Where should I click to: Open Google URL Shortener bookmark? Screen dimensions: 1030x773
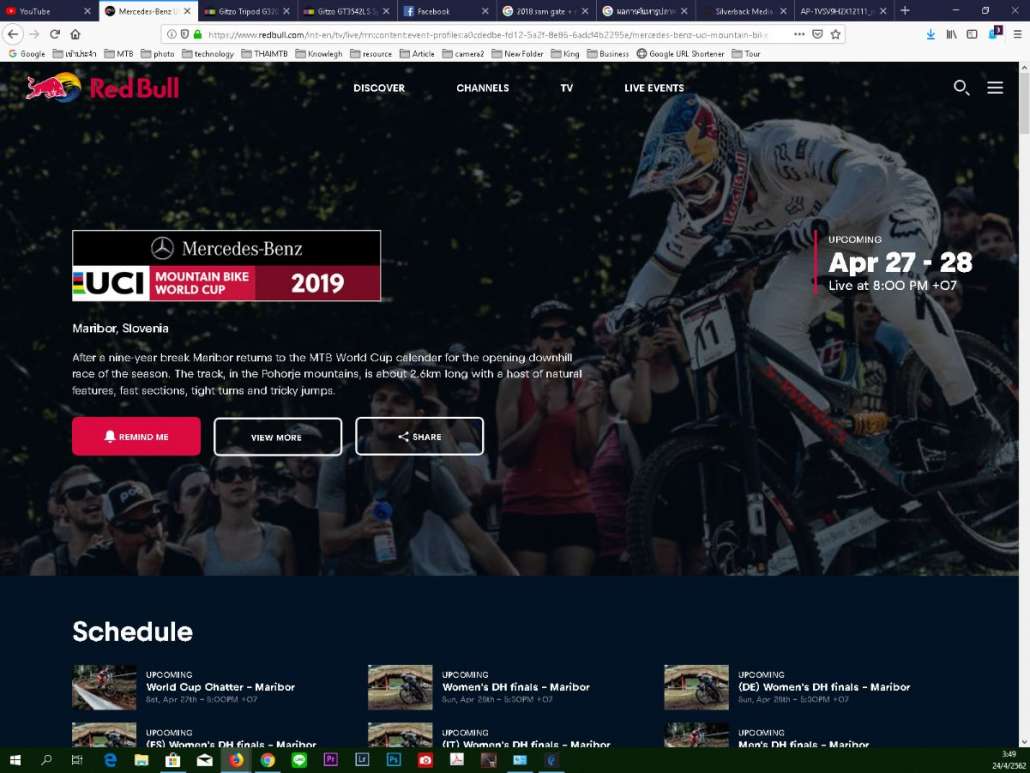(x=680, y=54)
